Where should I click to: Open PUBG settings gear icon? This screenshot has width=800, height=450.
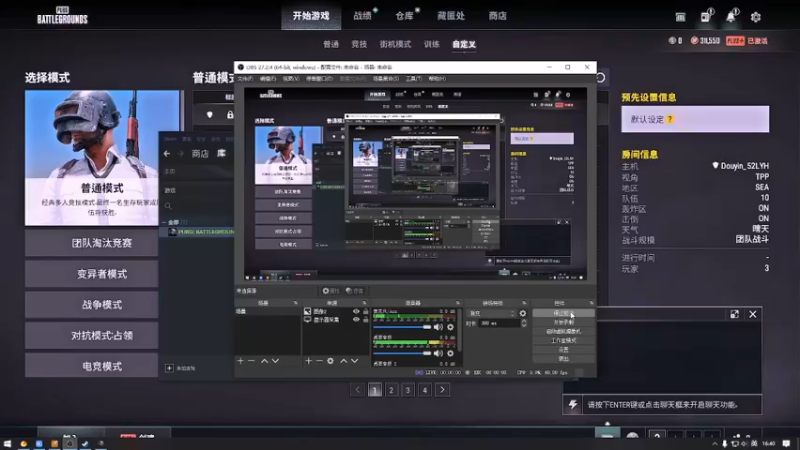click(x=756, y=17)
